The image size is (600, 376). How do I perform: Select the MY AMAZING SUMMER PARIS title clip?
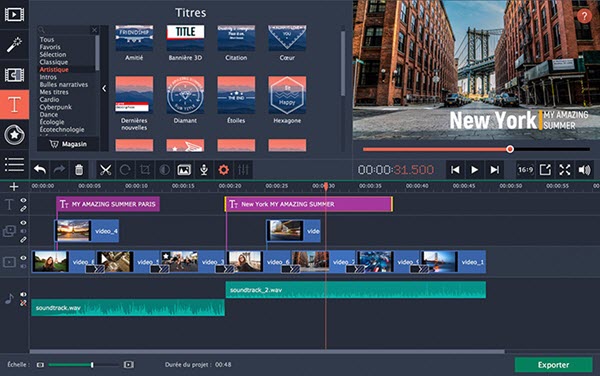coord(108,204)
